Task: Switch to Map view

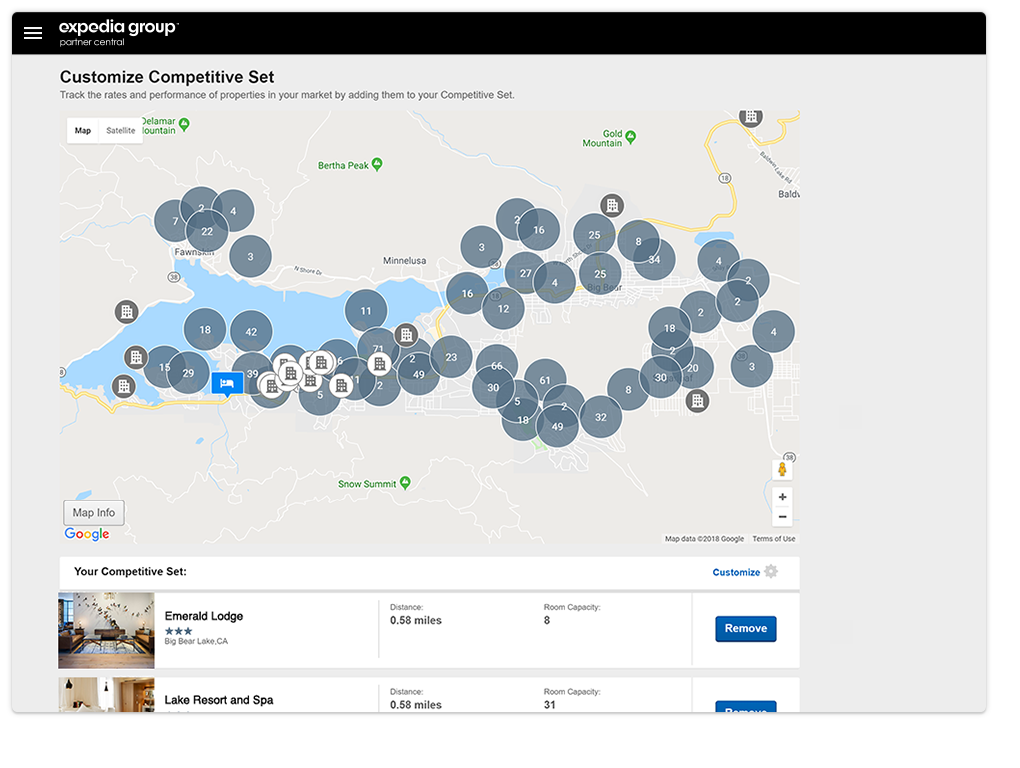Action: [x=83, y=131]
